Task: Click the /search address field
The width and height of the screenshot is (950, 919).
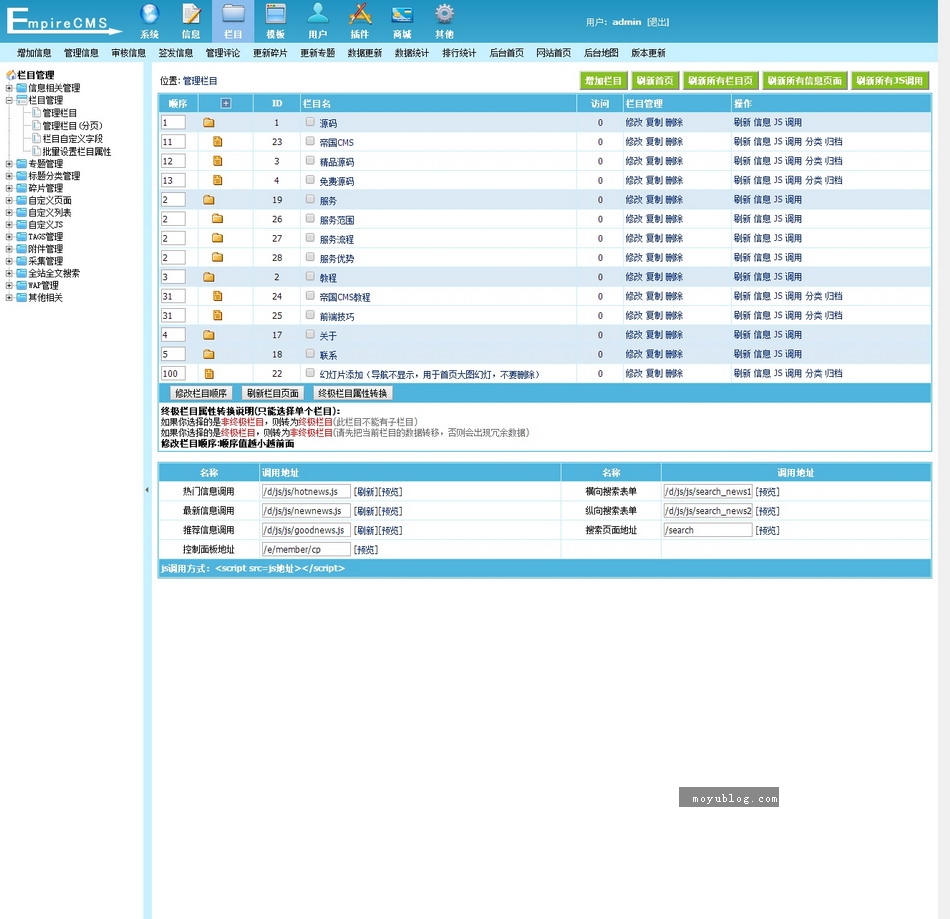Action: (x=708, y=530)
